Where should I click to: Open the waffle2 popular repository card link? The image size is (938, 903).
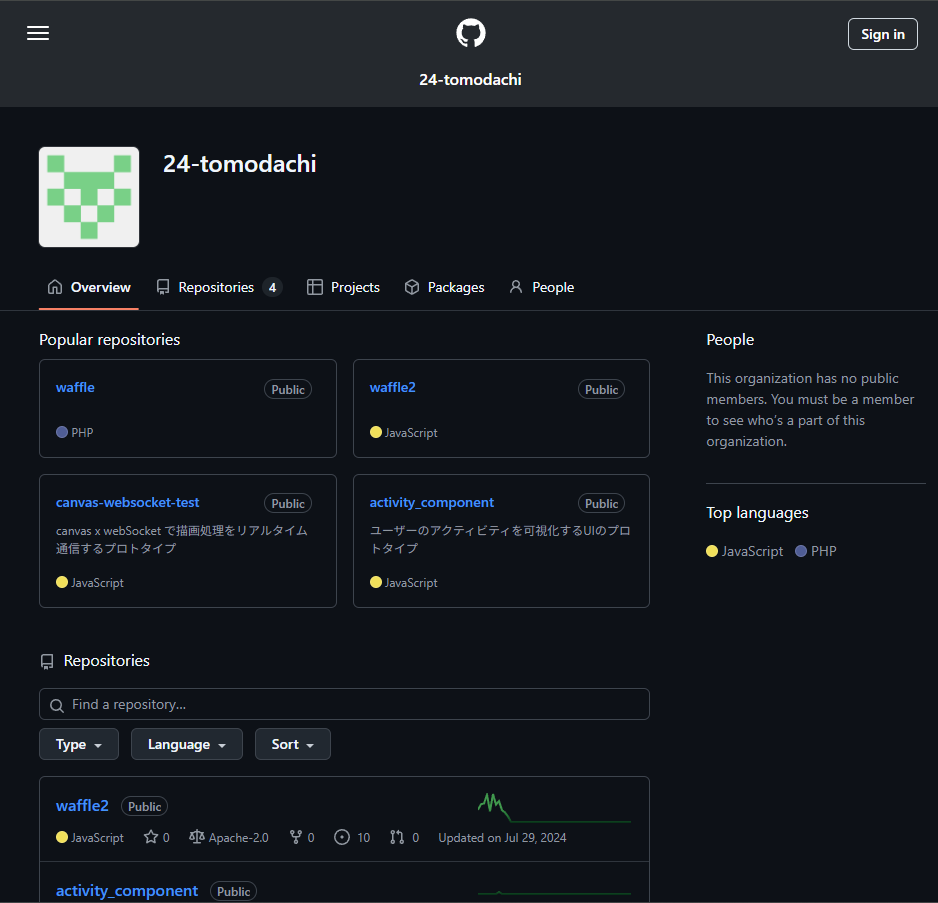[392, 387]
